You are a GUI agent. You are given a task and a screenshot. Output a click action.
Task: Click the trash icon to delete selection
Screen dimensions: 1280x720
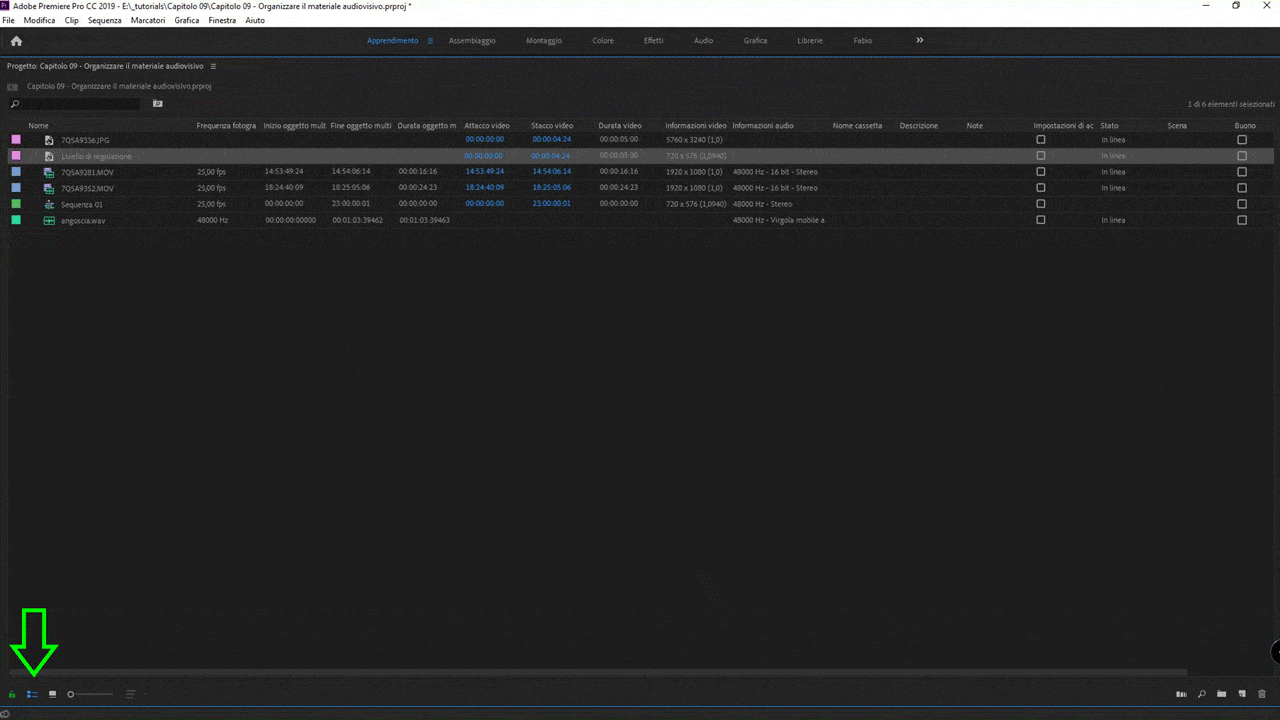1262,694
